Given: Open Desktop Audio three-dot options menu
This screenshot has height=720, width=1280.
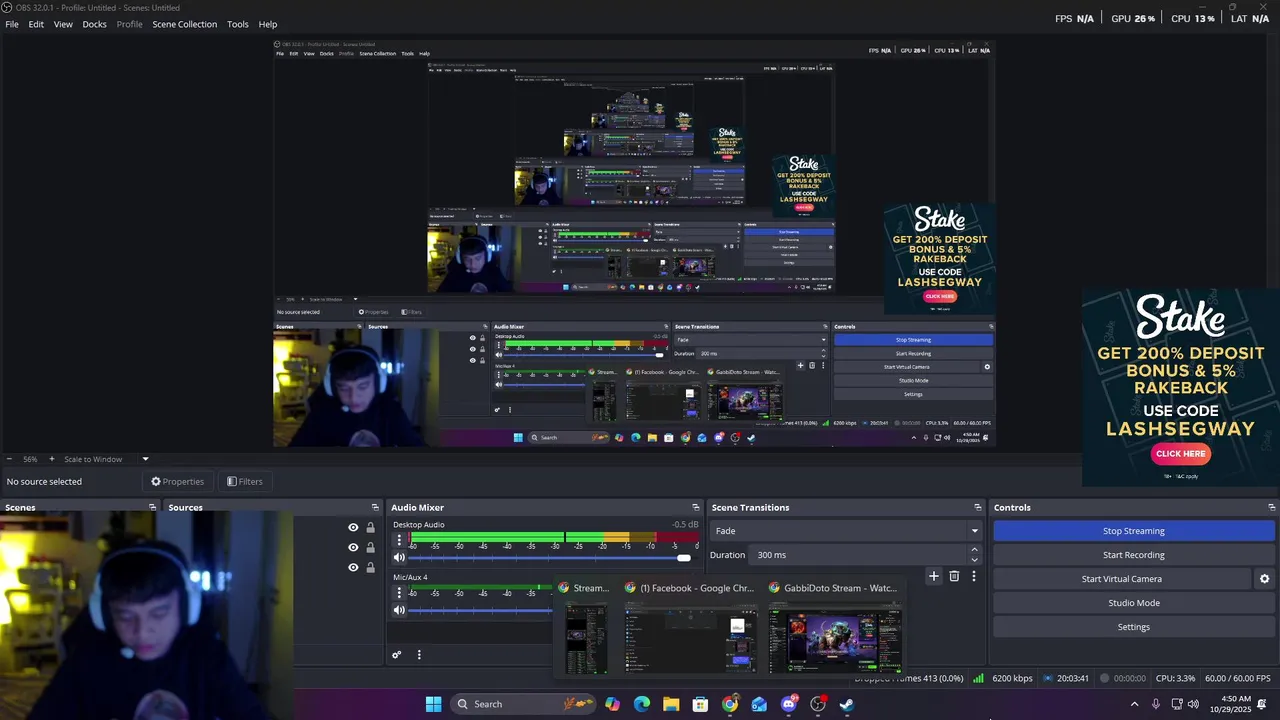Looking at the screenshot, I should (x=399, y=540).
